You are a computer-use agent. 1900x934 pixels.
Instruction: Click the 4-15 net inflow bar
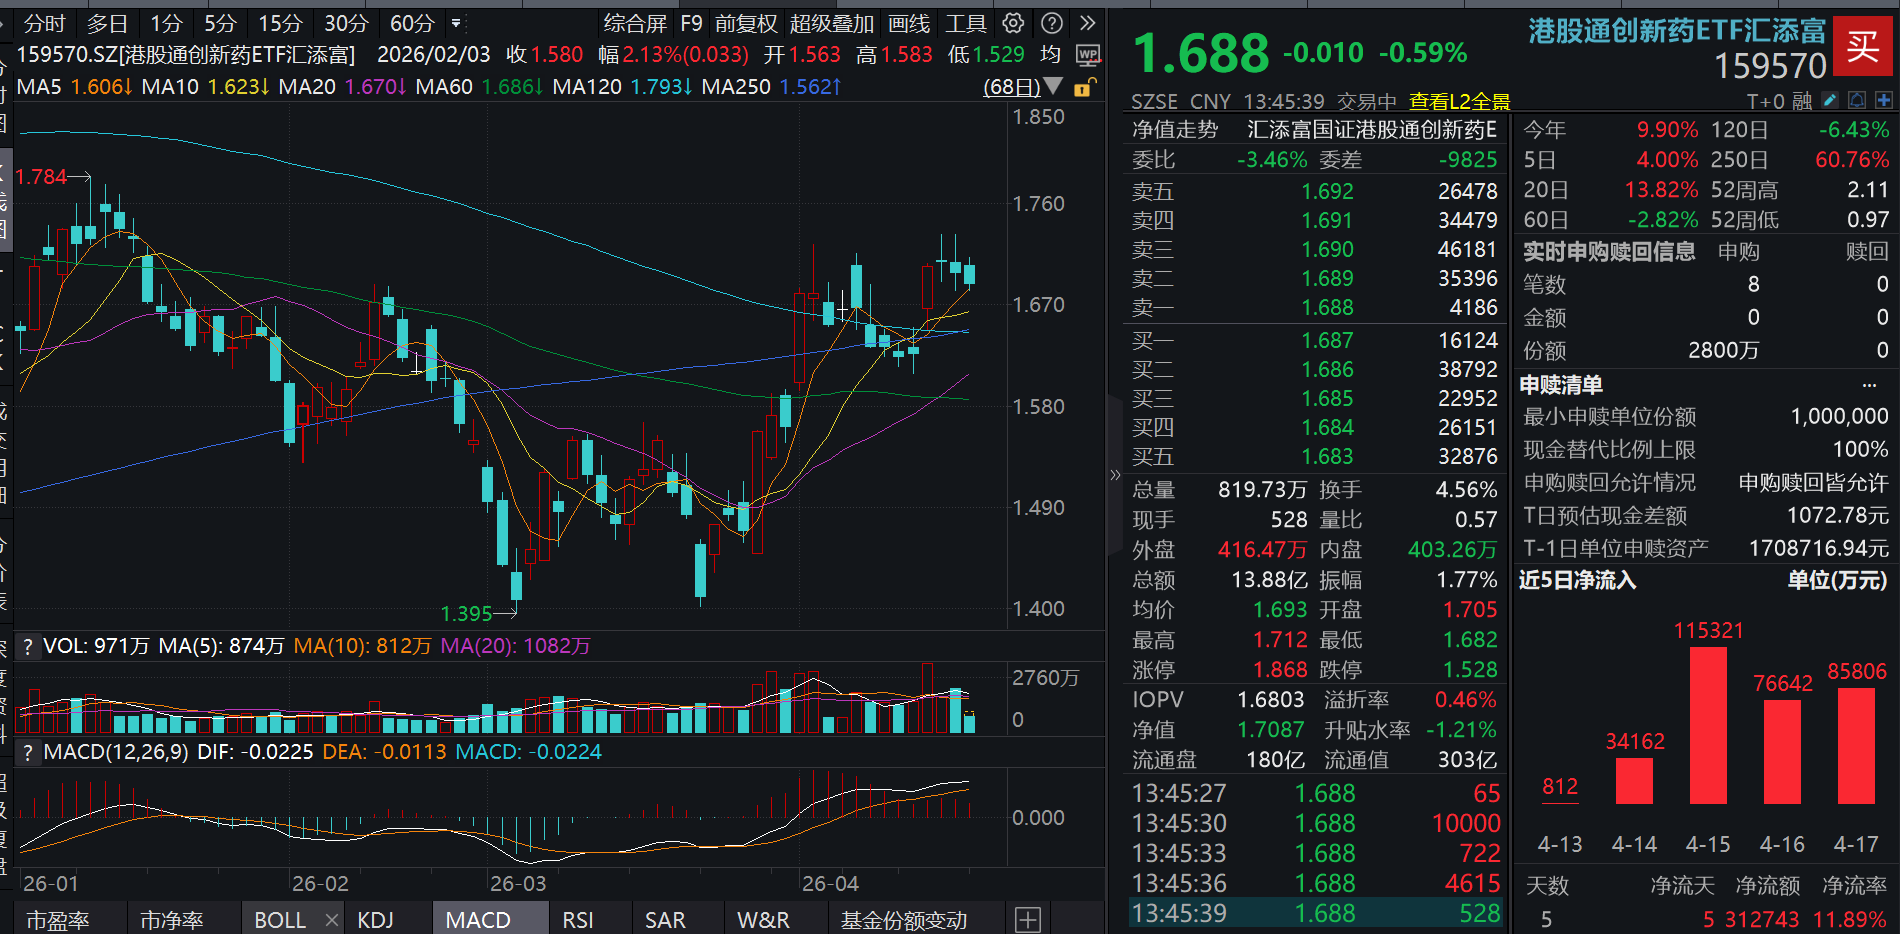(1708, 720)
